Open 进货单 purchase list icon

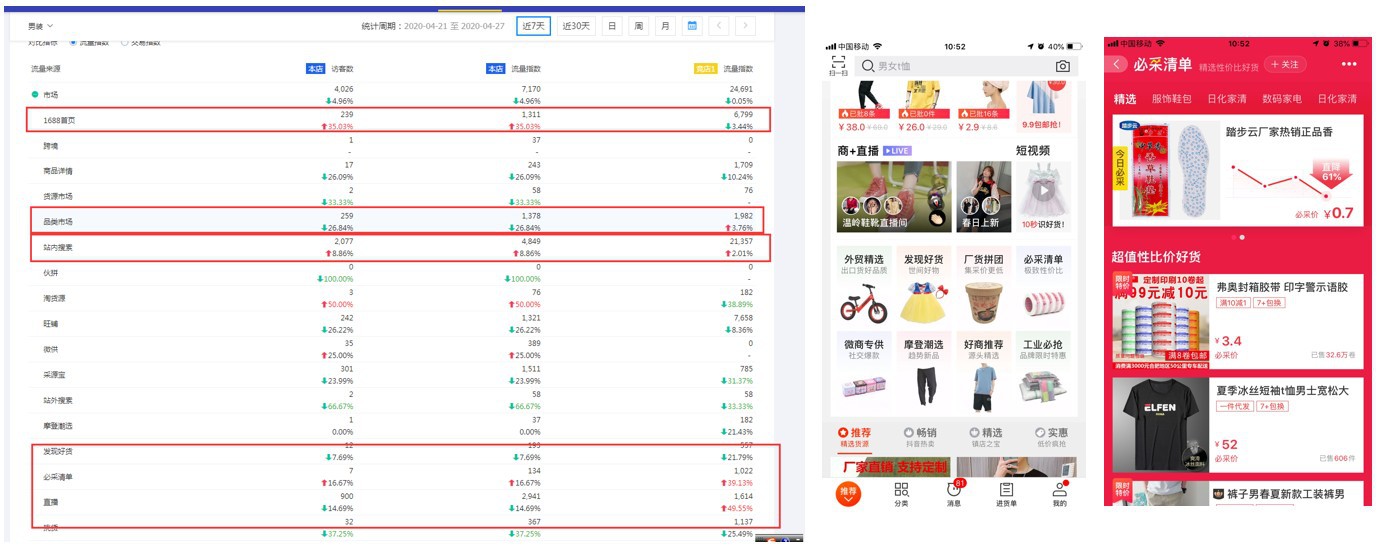tap(1006, 493)
